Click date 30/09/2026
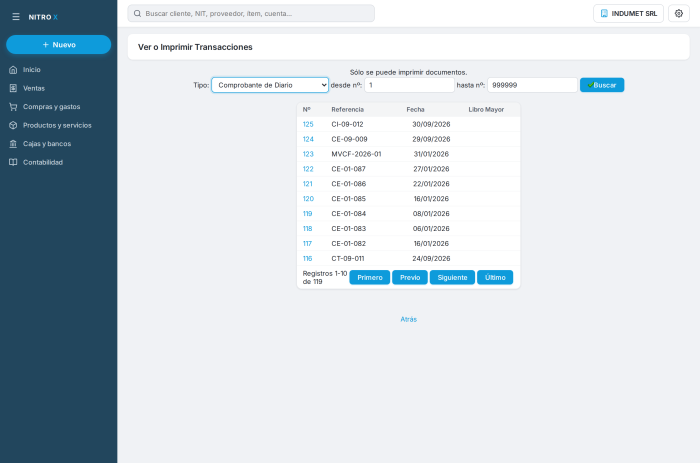 click(431, 124)
